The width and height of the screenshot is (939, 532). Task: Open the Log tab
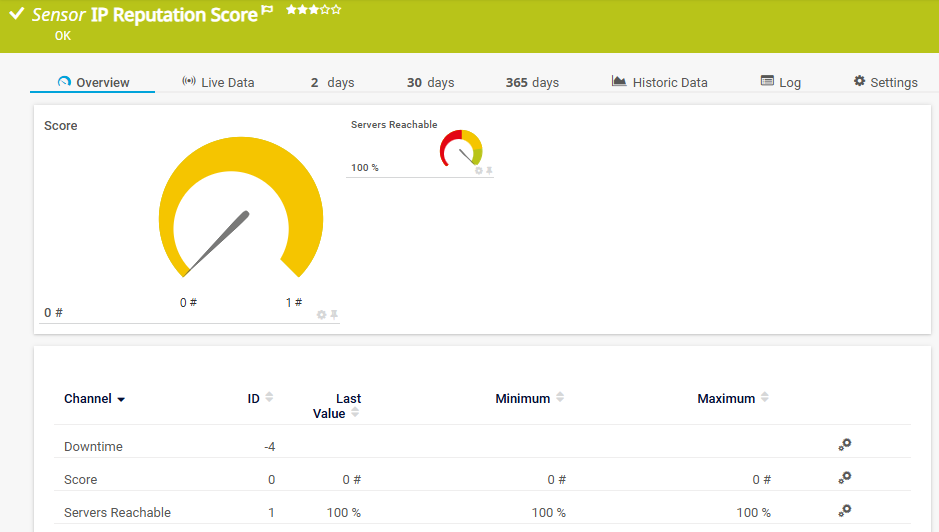click(x=781, y=82)
